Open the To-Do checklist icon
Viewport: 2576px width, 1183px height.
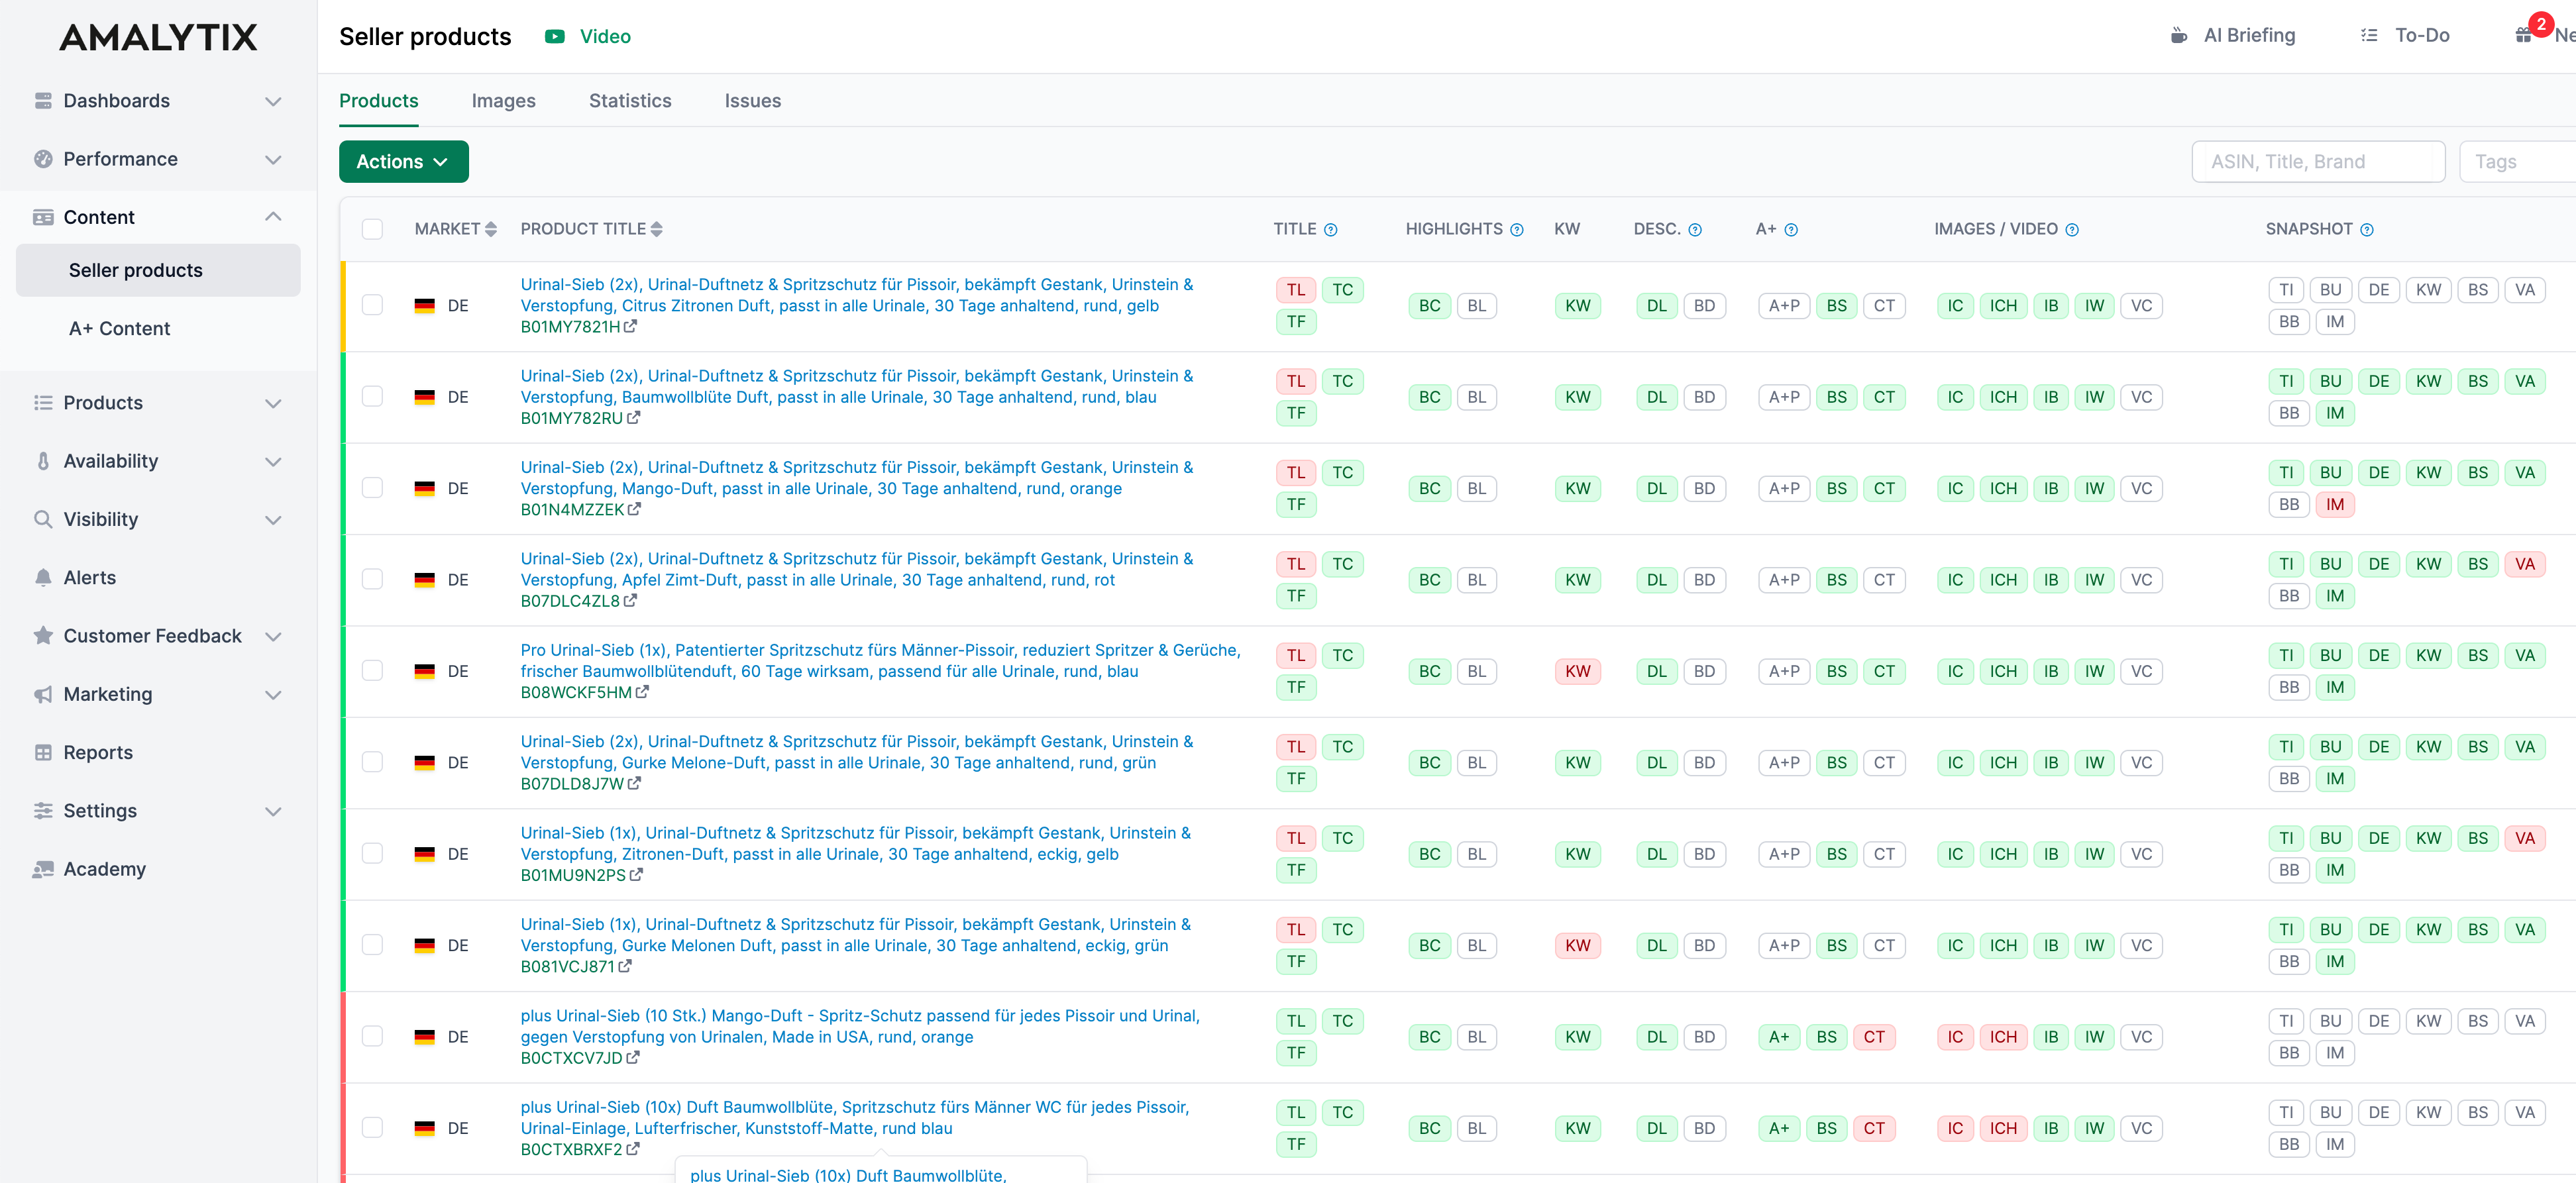pyautogui.click(x=2369, y=35)
